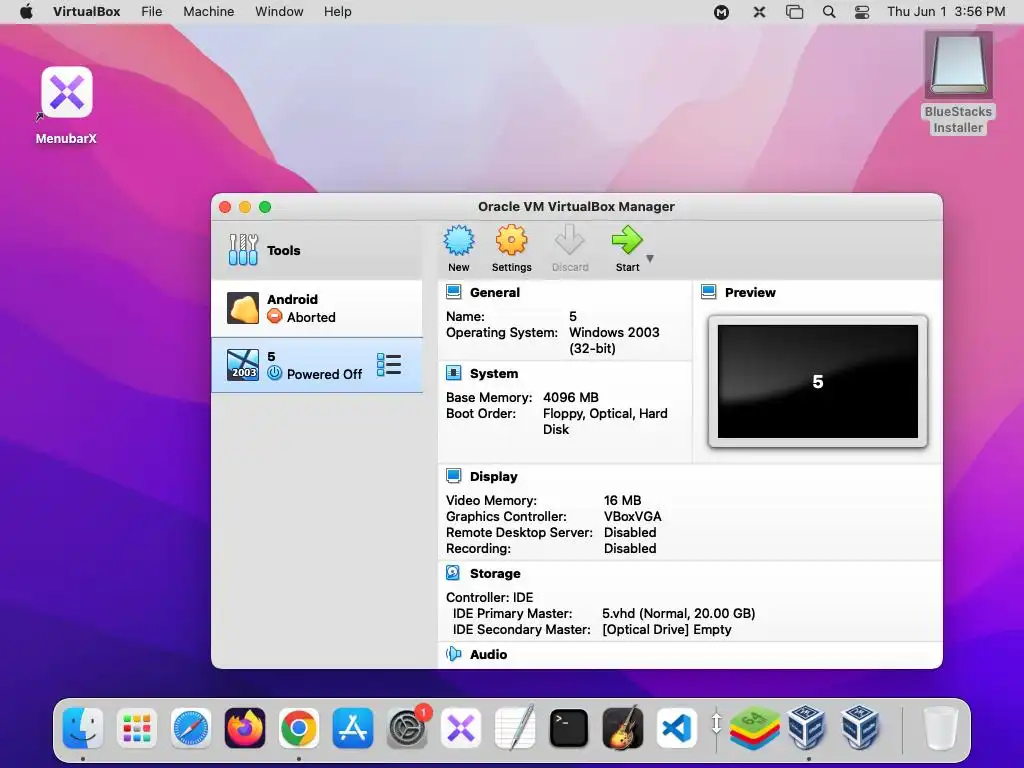
Task: Click the Video Memory 16 MB value
Action: (x=622, y=500)
